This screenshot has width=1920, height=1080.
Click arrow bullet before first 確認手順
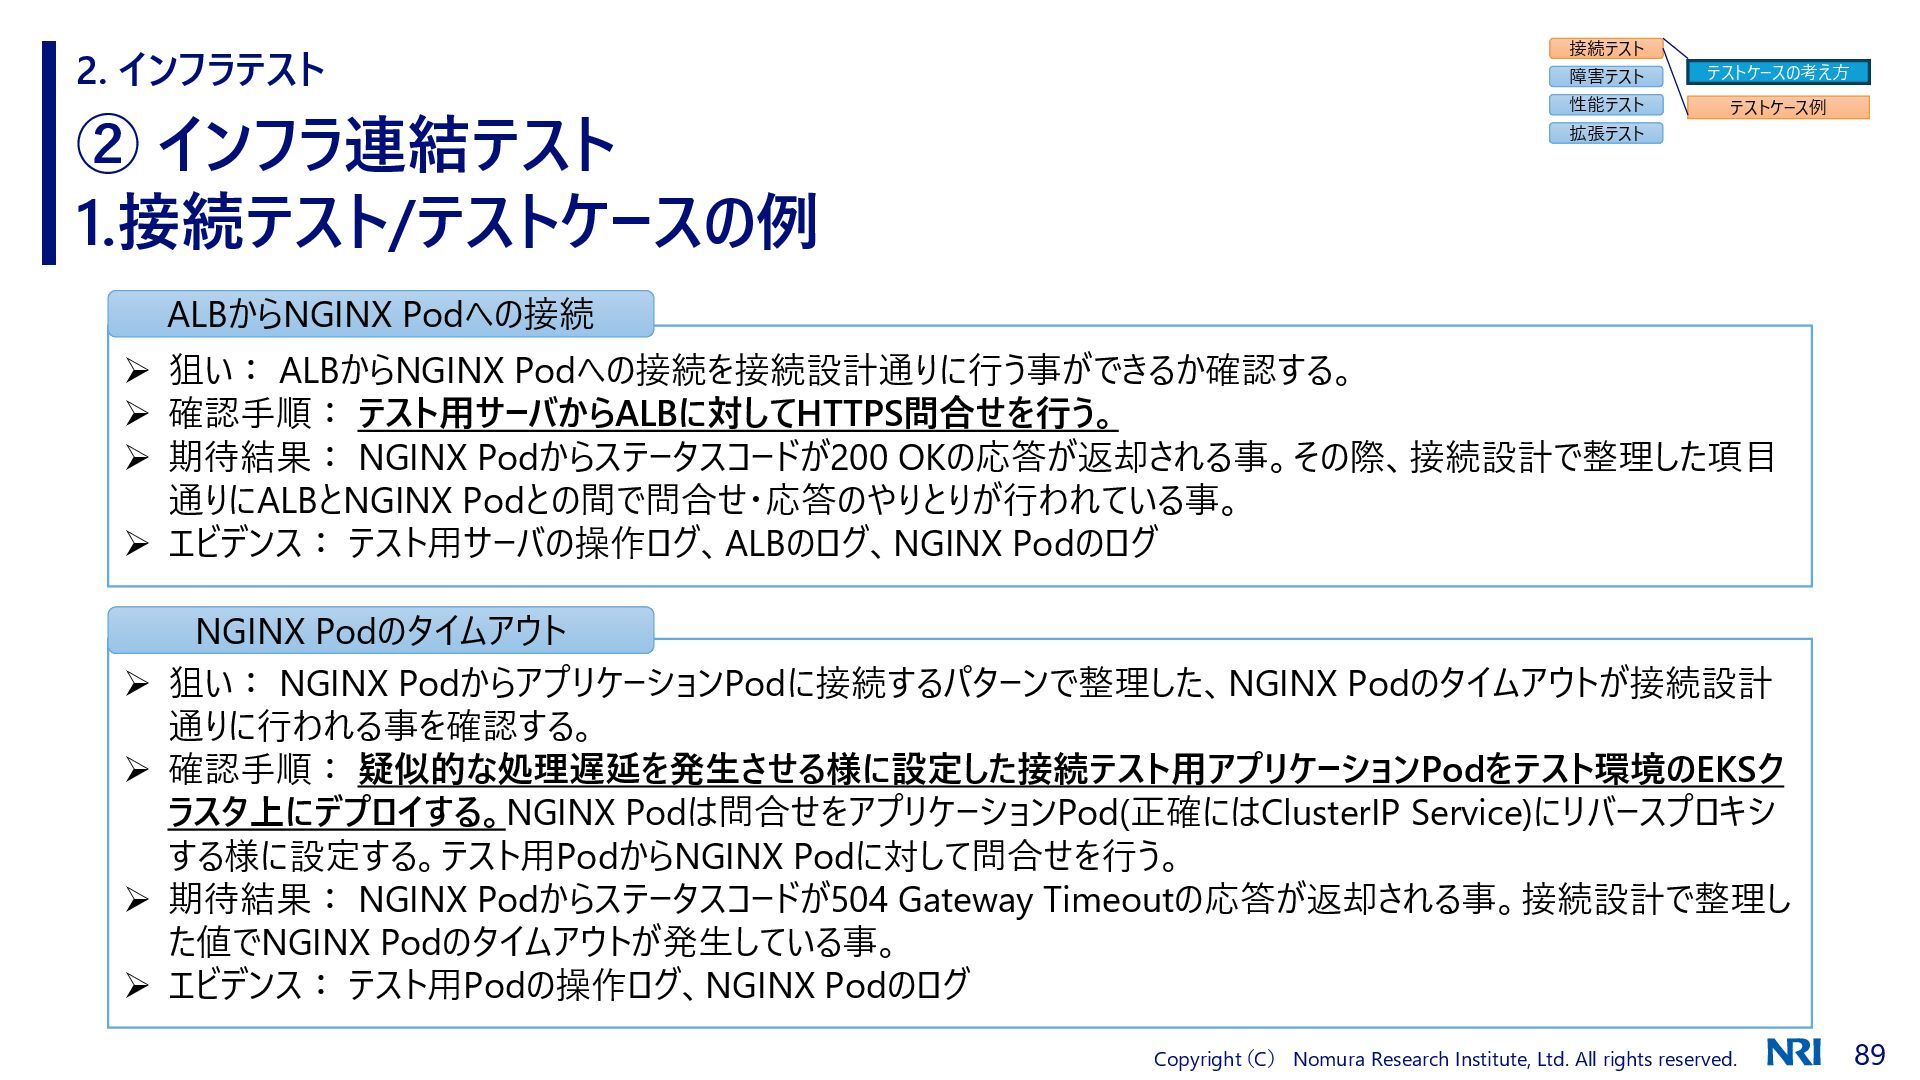pyautogui.click(x=137, y=414)
